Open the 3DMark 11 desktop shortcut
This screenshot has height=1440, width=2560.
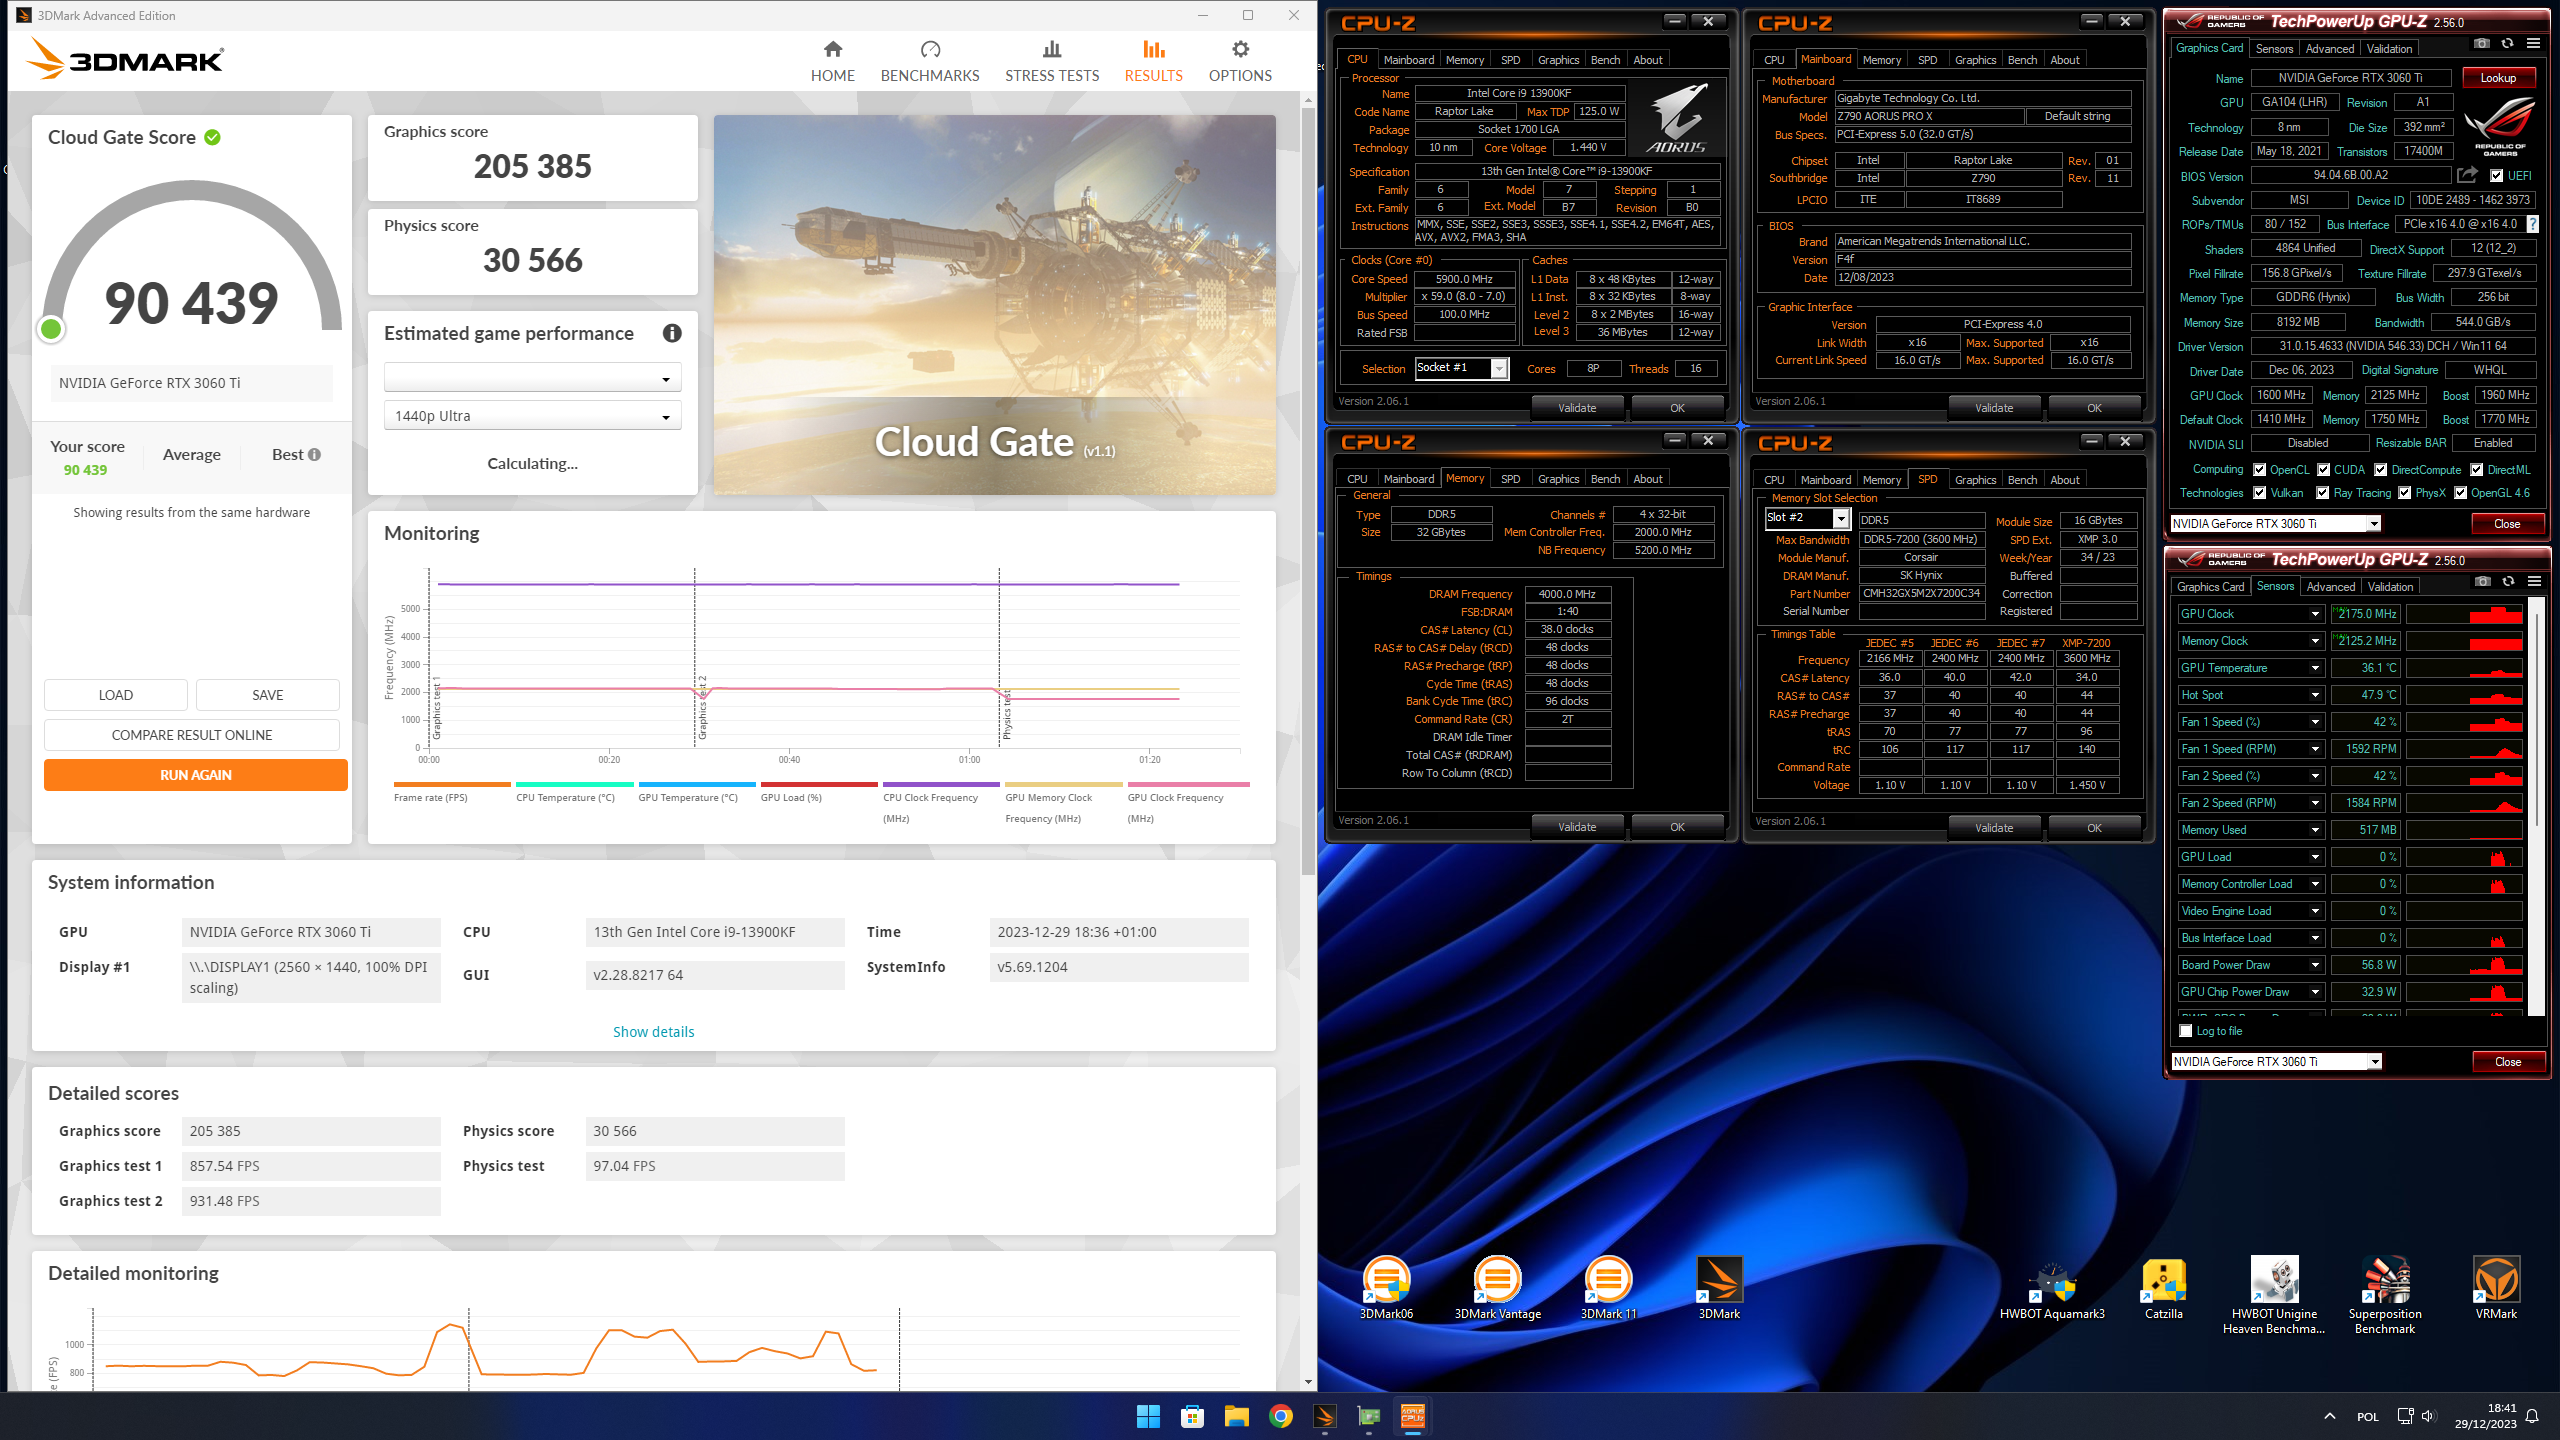pos(1608,1288)
